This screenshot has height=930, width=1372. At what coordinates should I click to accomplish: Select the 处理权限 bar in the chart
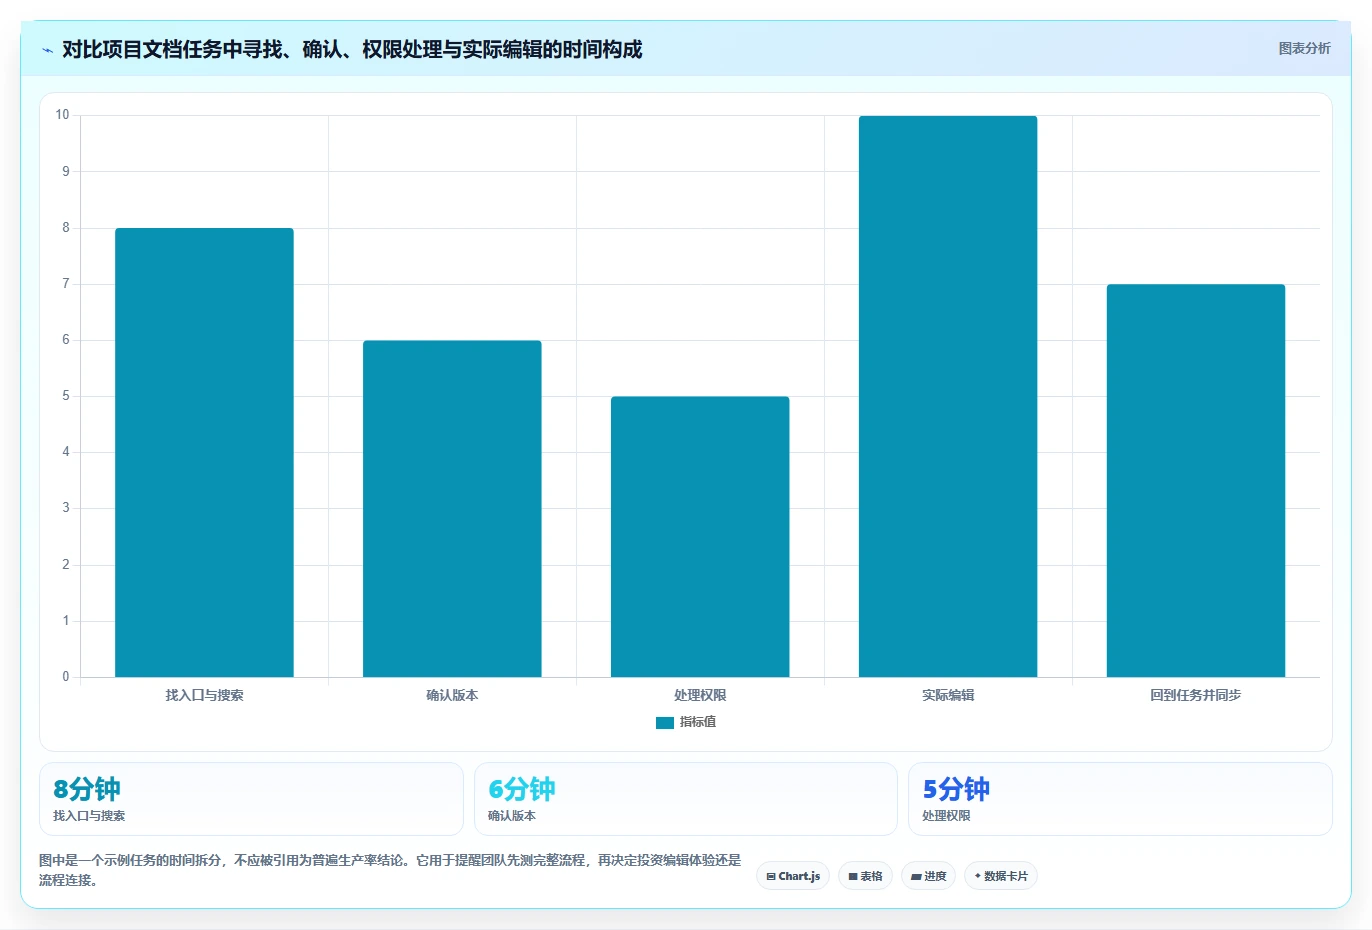[700, 537]
